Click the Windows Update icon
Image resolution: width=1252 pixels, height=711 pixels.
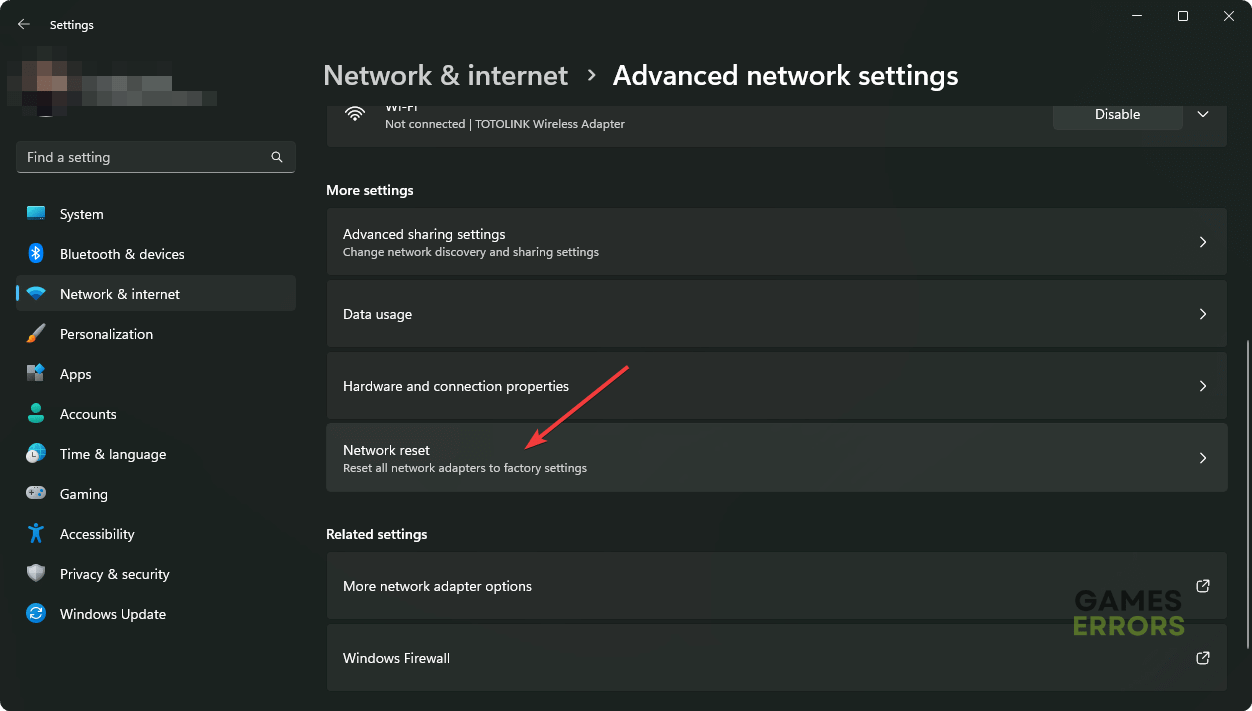click(36, 614)
